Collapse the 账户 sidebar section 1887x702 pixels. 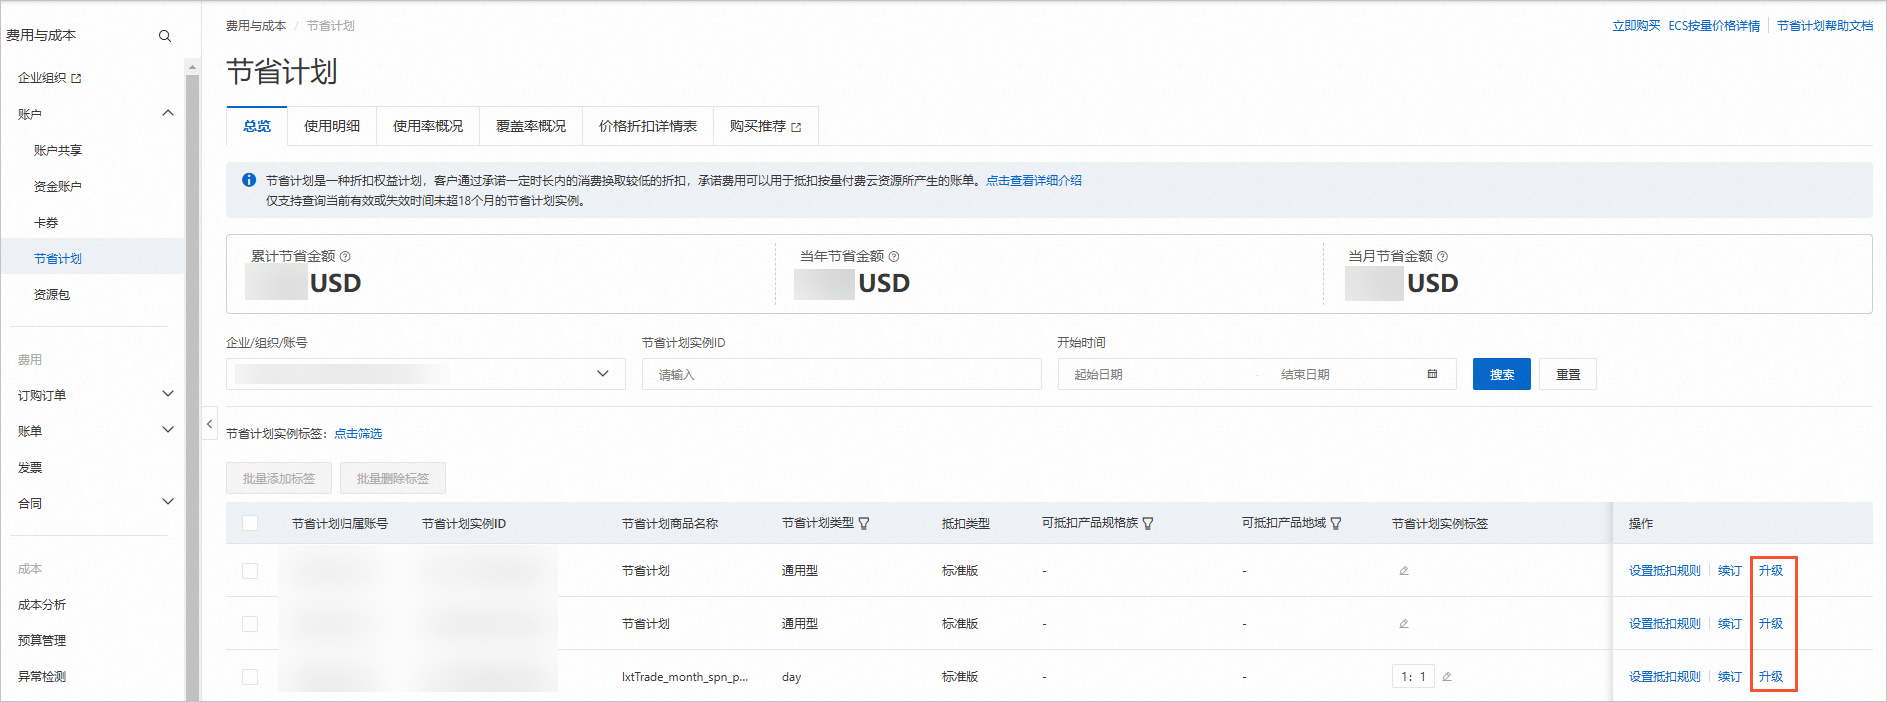pos(168,114)
